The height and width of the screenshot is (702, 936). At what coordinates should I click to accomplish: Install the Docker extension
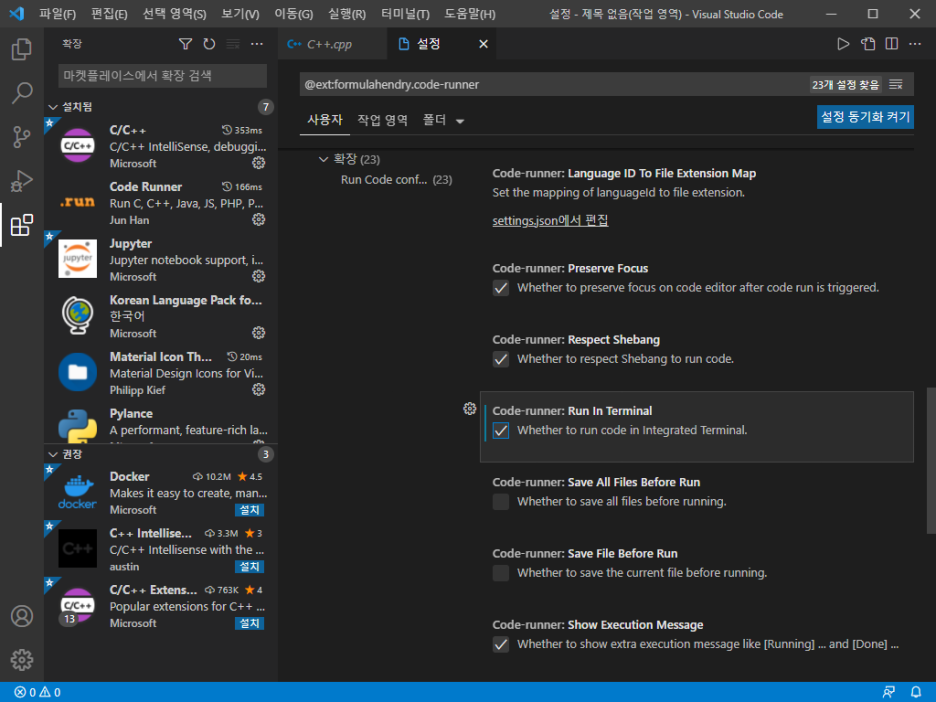(249, 510)
